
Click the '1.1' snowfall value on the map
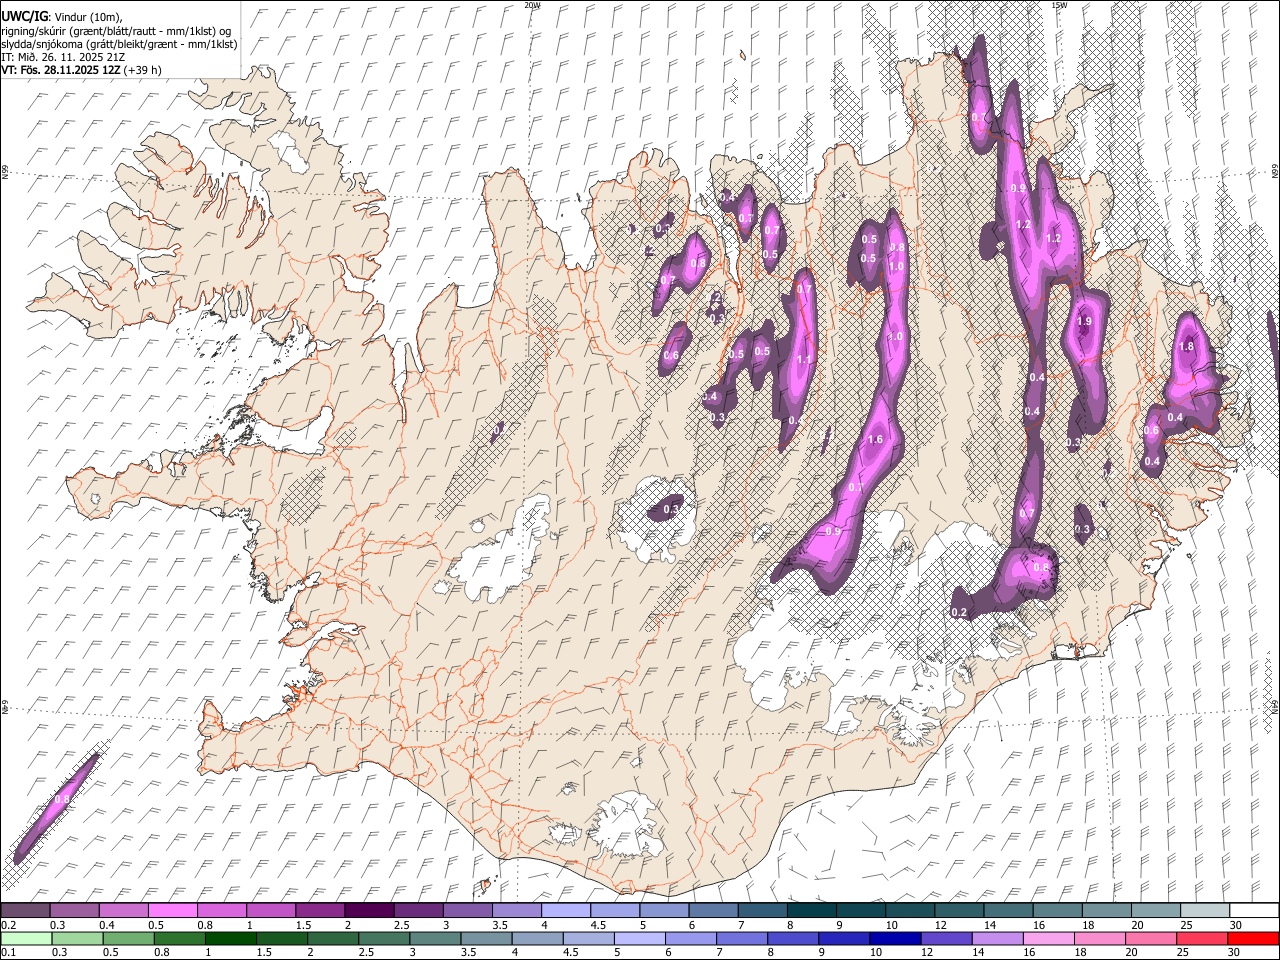pyautogui.click(x=803, y=360)
